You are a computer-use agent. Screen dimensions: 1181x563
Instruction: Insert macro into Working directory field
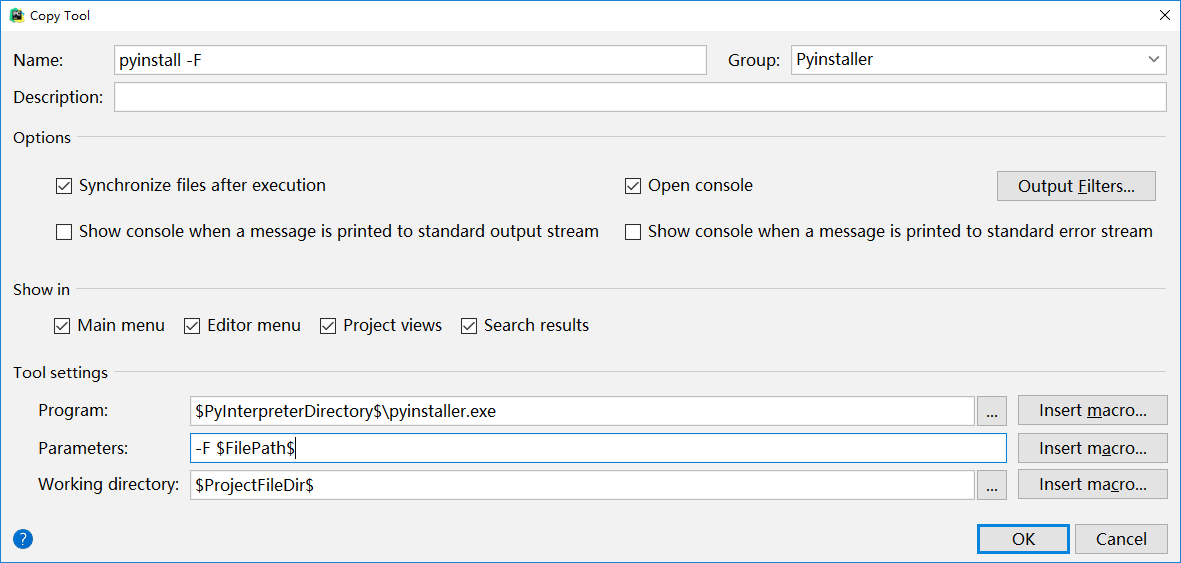pyautogui.click(x=1093, y=485)
